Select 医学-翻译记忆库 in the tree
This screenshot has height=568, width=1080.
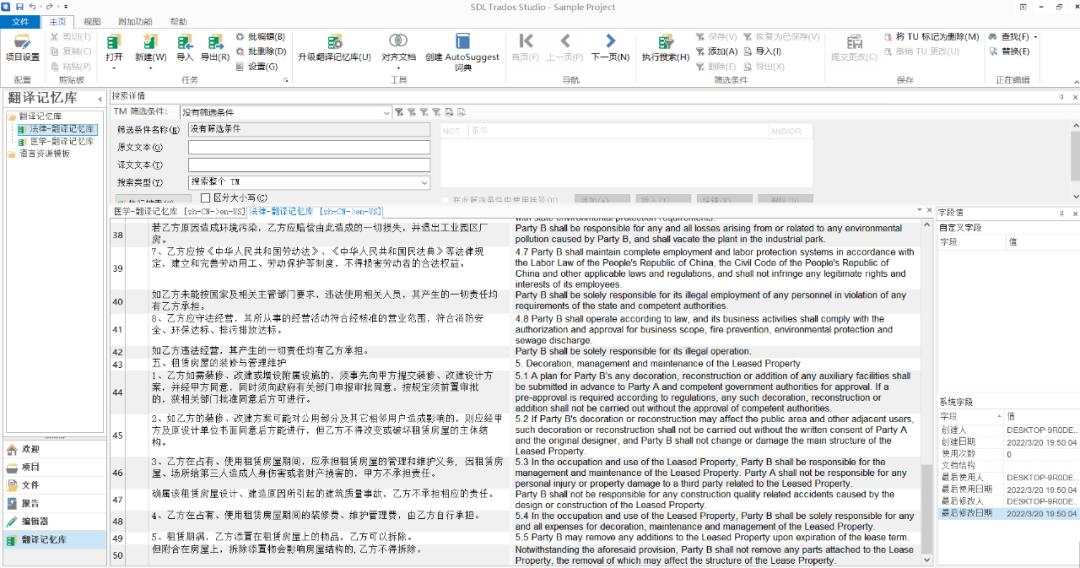61,141
